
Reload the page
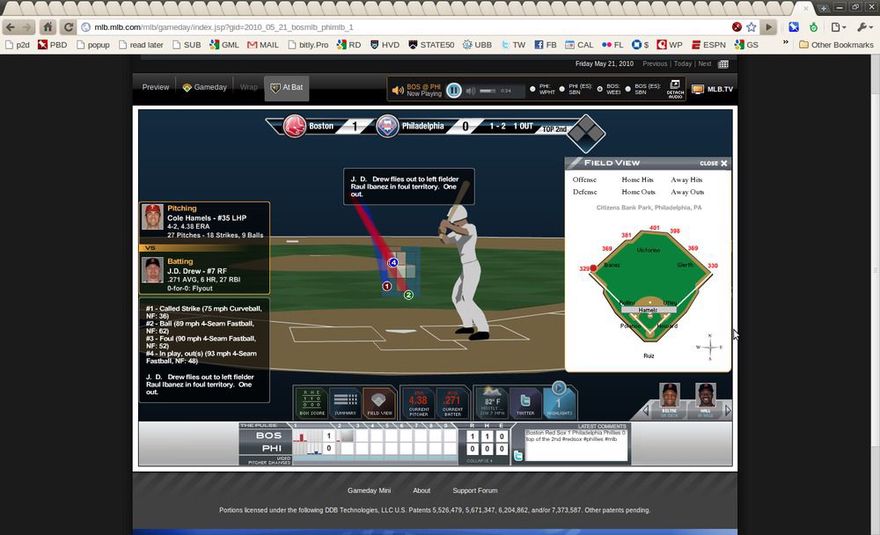pos(68,27)
